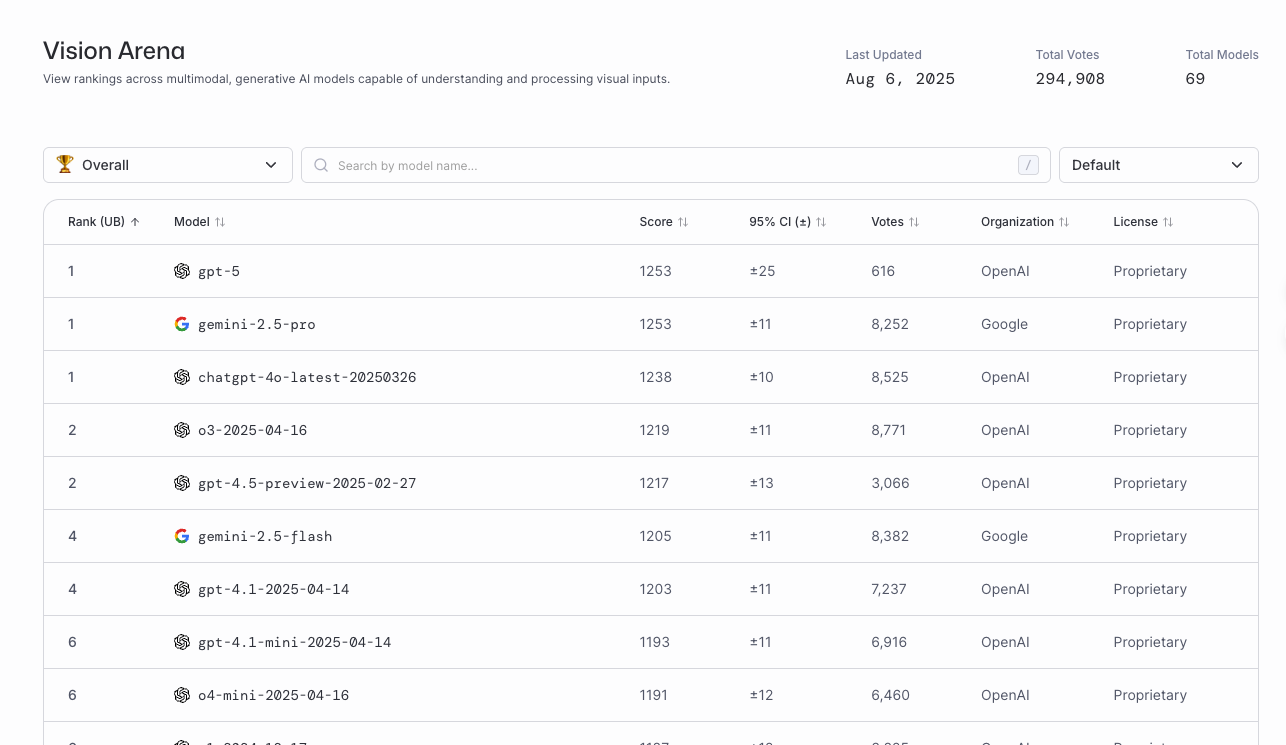Screen dimensions: 1286x745
Task: Click the Total Votes label
Action: tap(1067, 55)
